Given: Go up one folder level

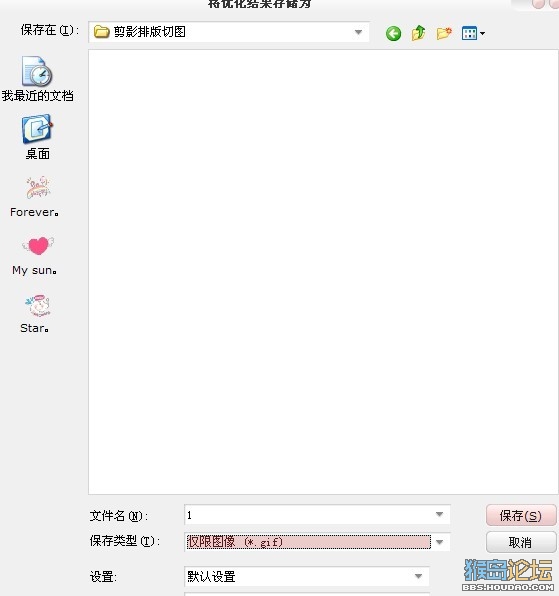Looking at the screenshot, I should point(418,33).
